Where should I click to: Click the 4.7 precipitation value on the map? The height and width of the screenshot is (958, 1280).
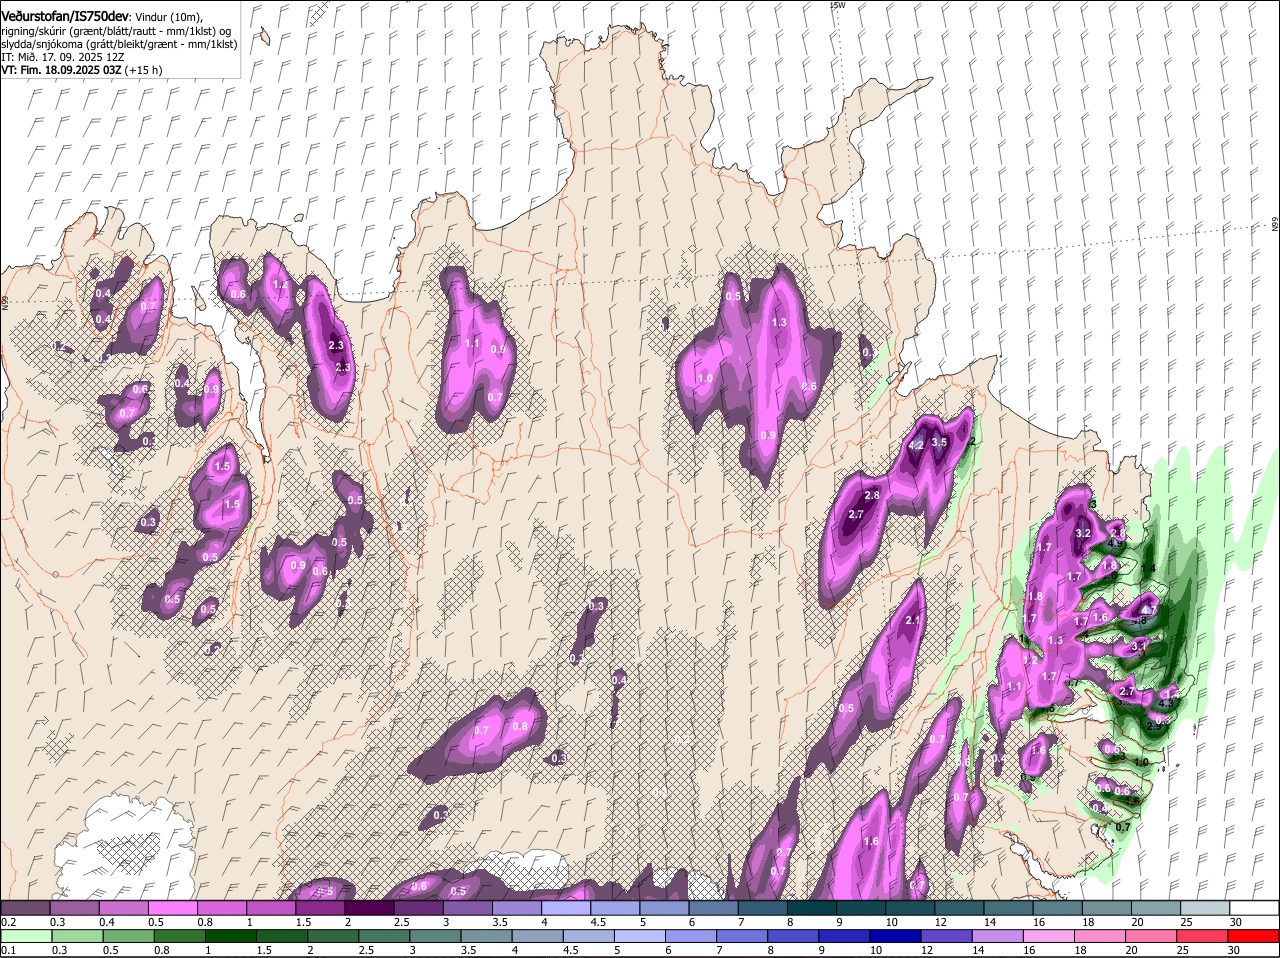point(1149,610)
